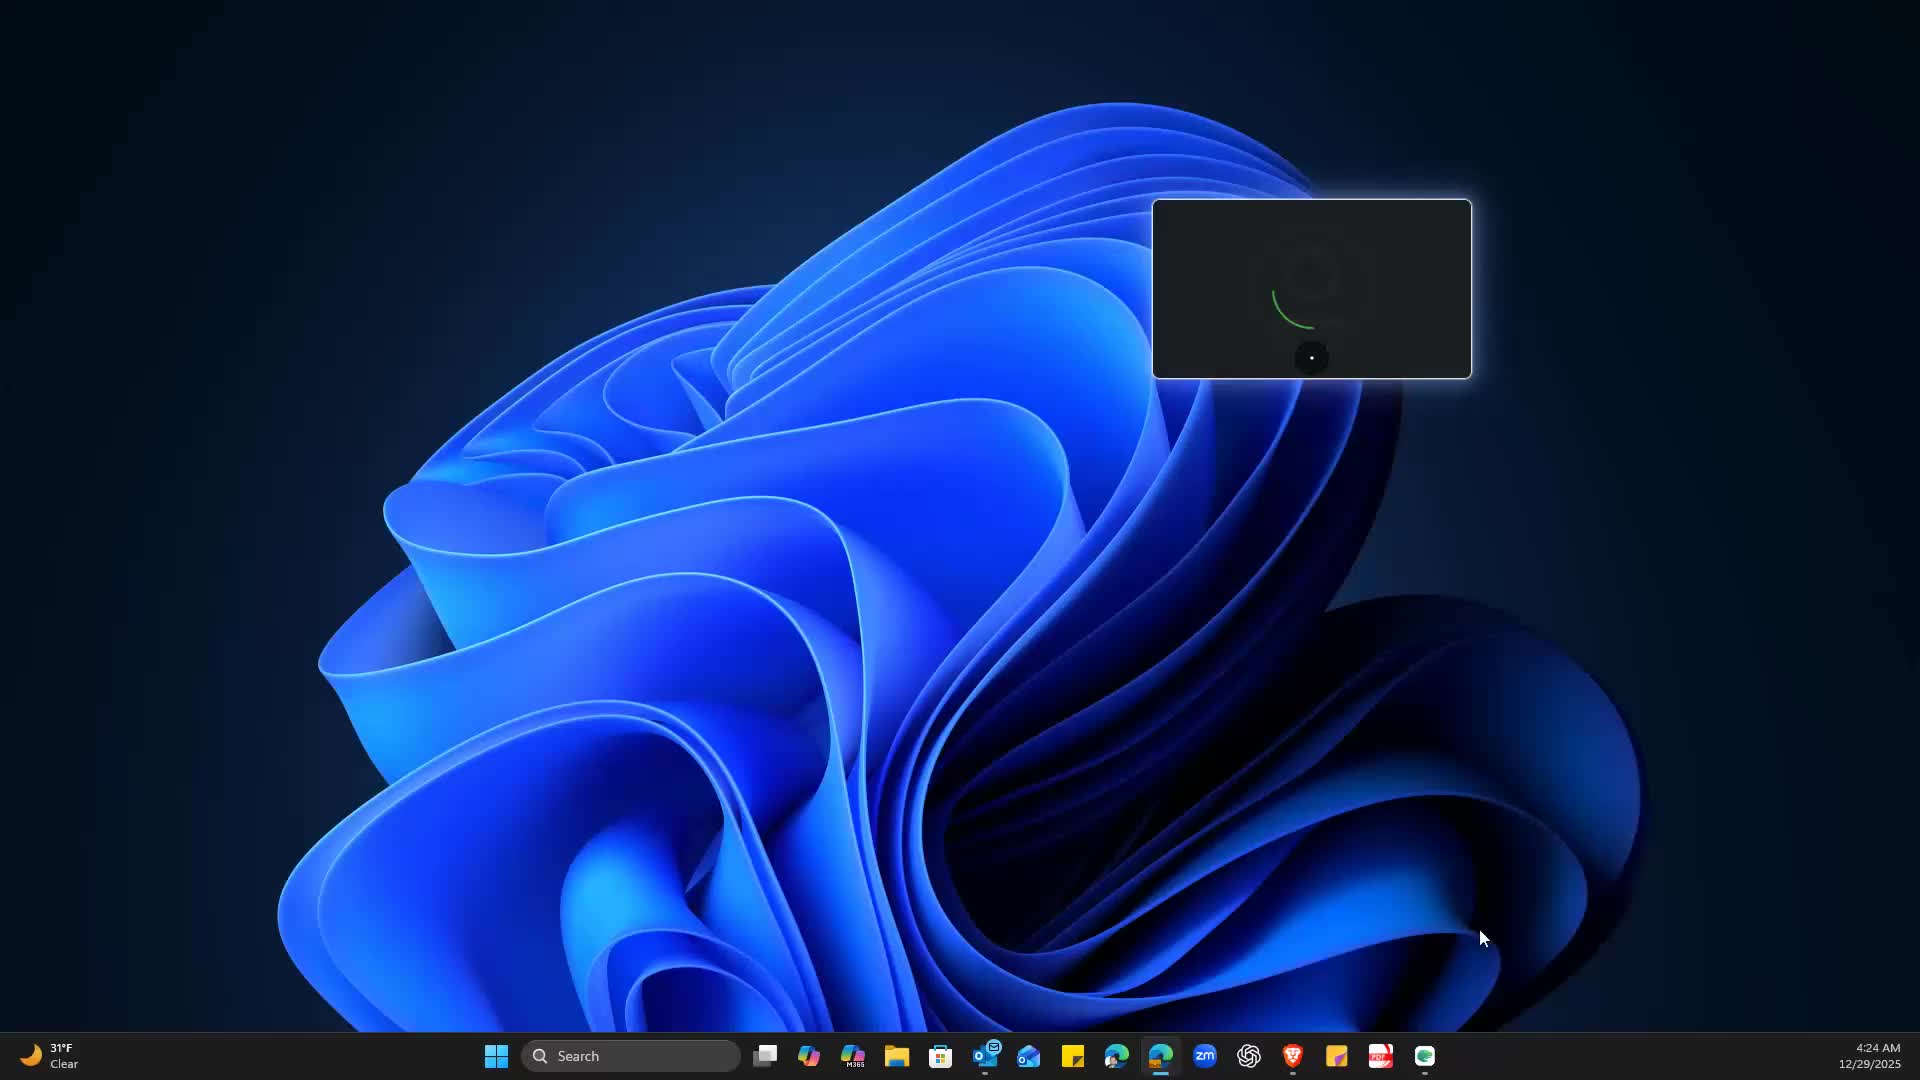
Task: Launch the Copilot app from the taskbar
Action: [809, 1056]
